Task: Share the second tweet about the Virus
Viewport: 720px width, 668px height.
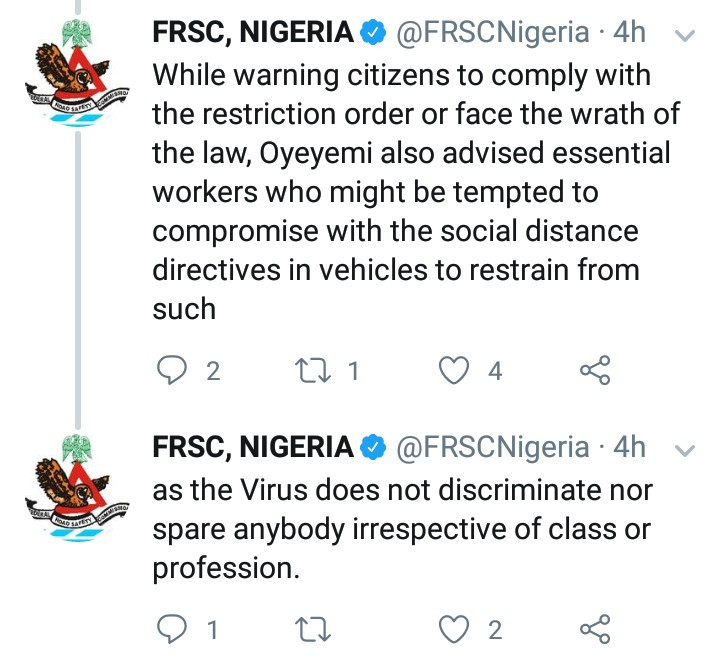Action: [x=595, y=629]
